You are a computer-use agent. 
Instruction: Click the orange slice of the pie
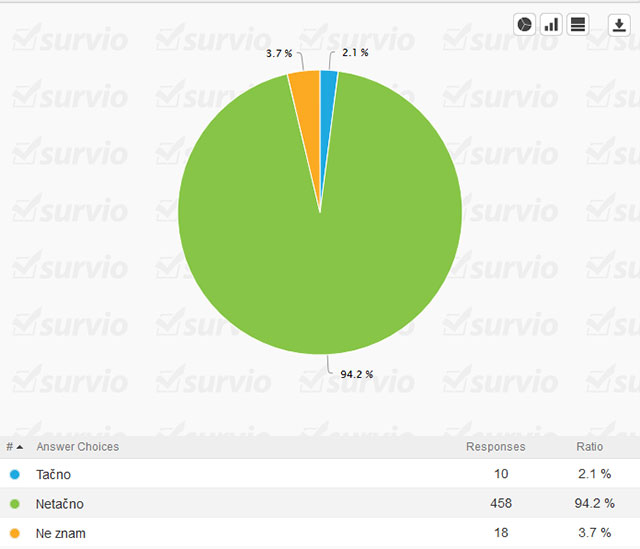point(305,90)
